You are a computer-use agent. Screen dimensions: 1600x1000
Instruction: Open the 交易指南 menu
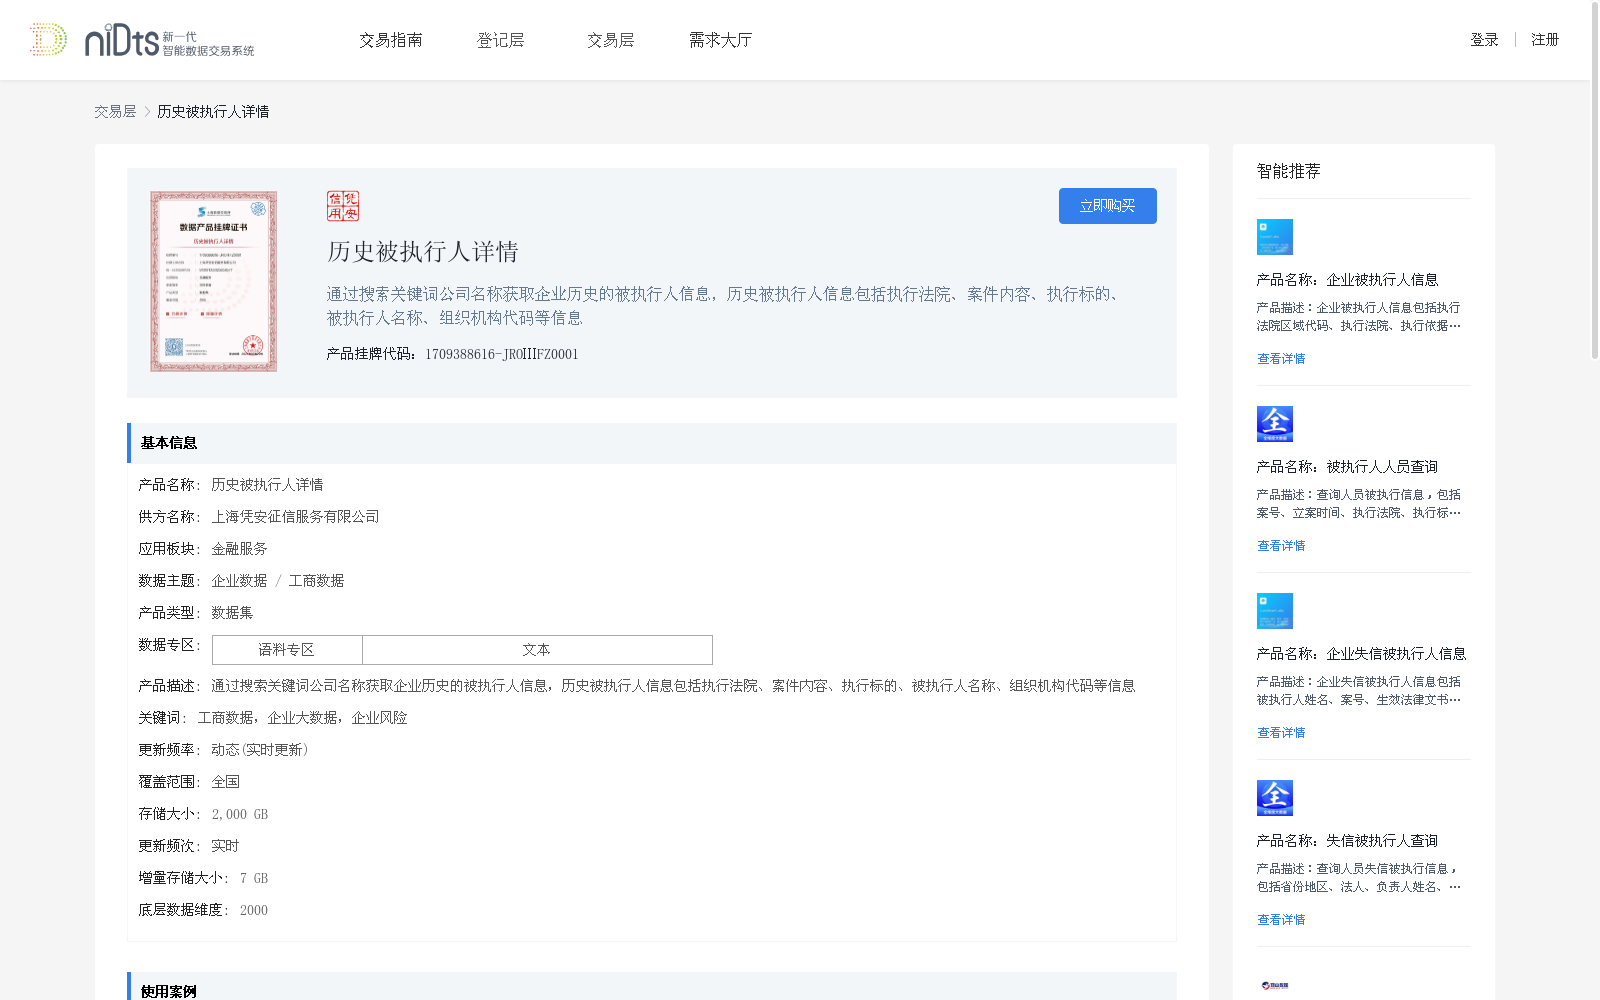[x=391, y=40]
